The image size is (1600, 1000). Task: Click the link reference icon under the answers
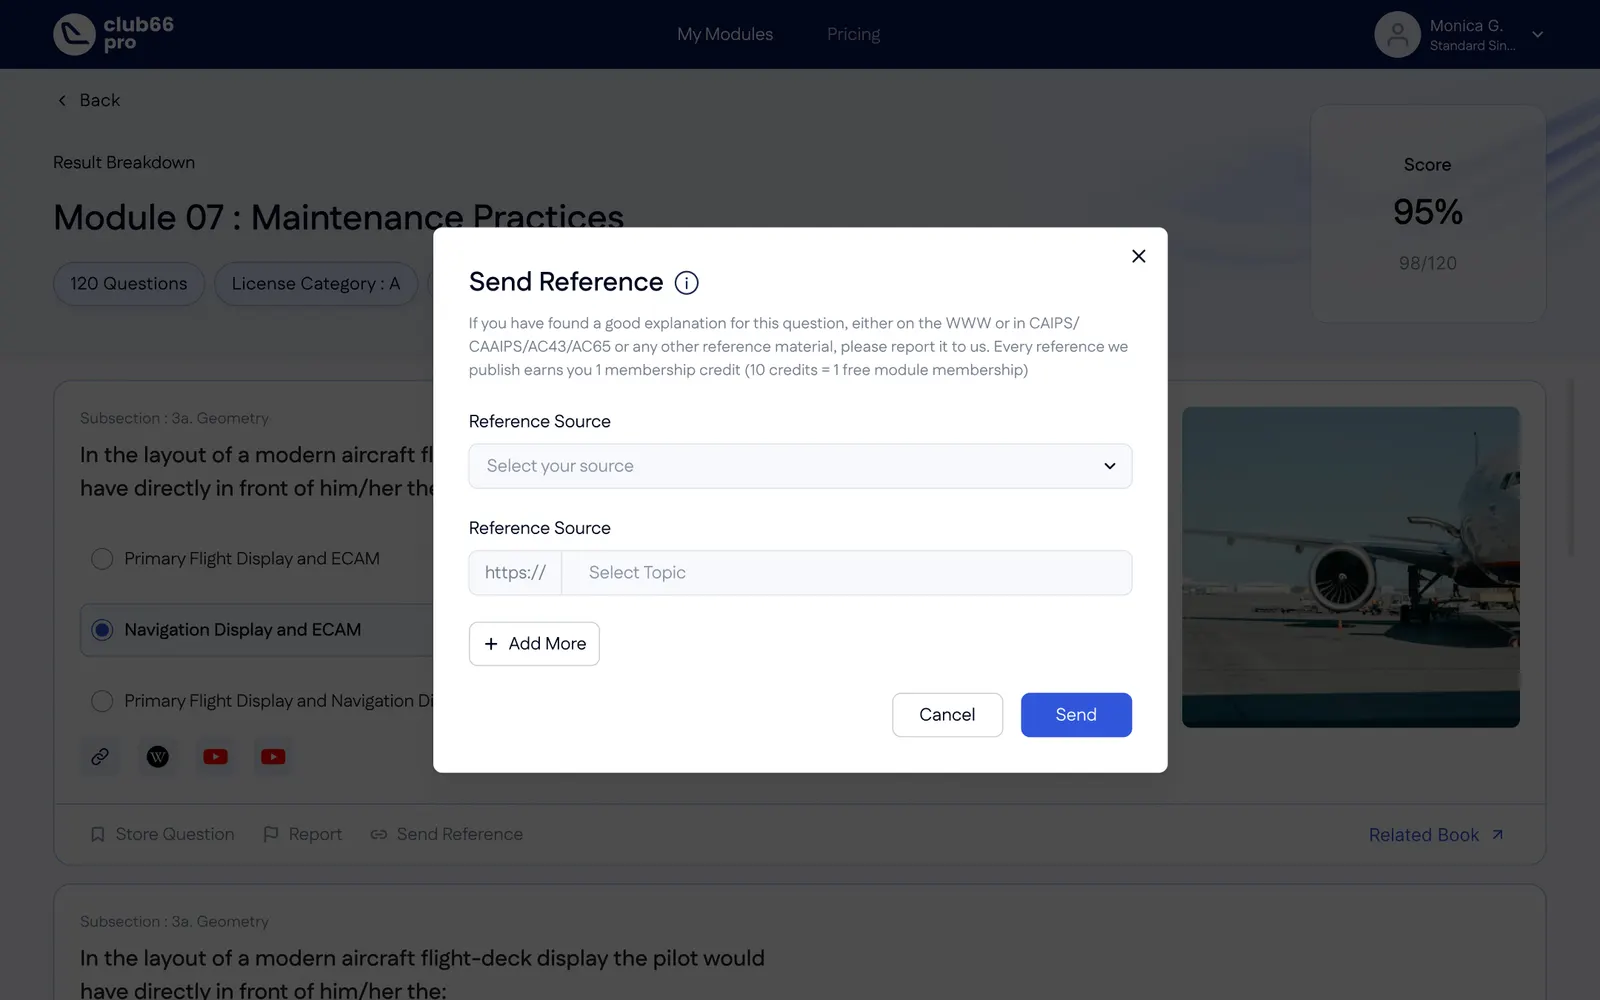point(100,757)
